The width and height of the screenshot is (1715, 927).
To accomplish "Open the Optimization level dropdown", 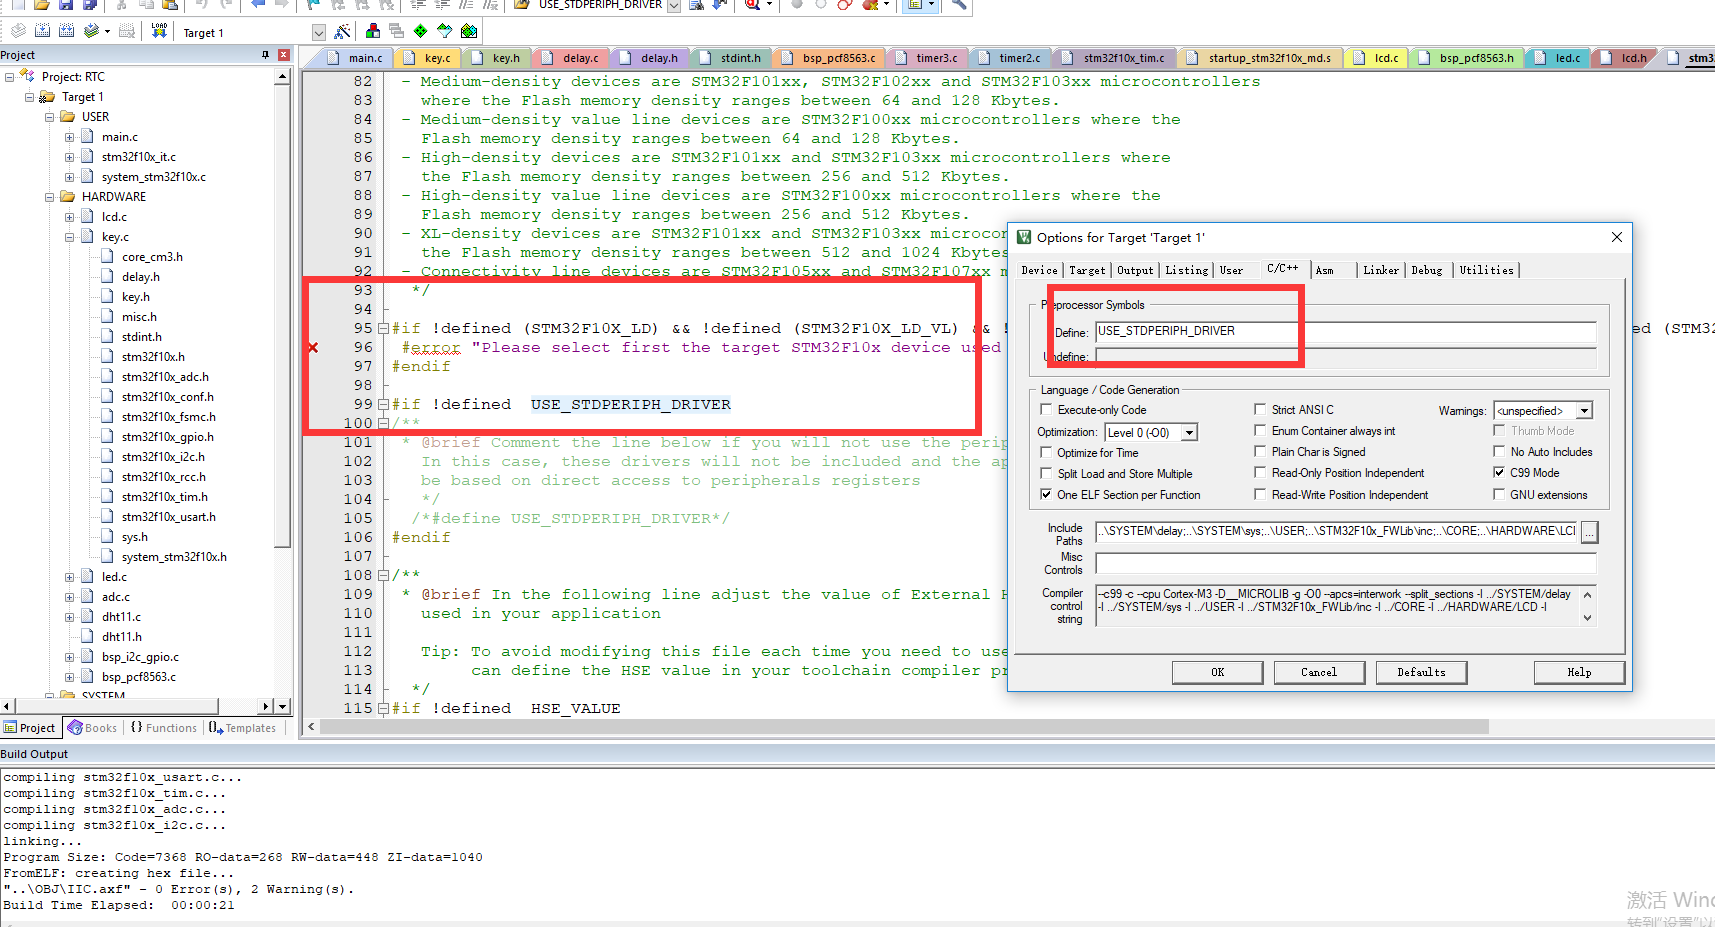I will coord(1189,433).
